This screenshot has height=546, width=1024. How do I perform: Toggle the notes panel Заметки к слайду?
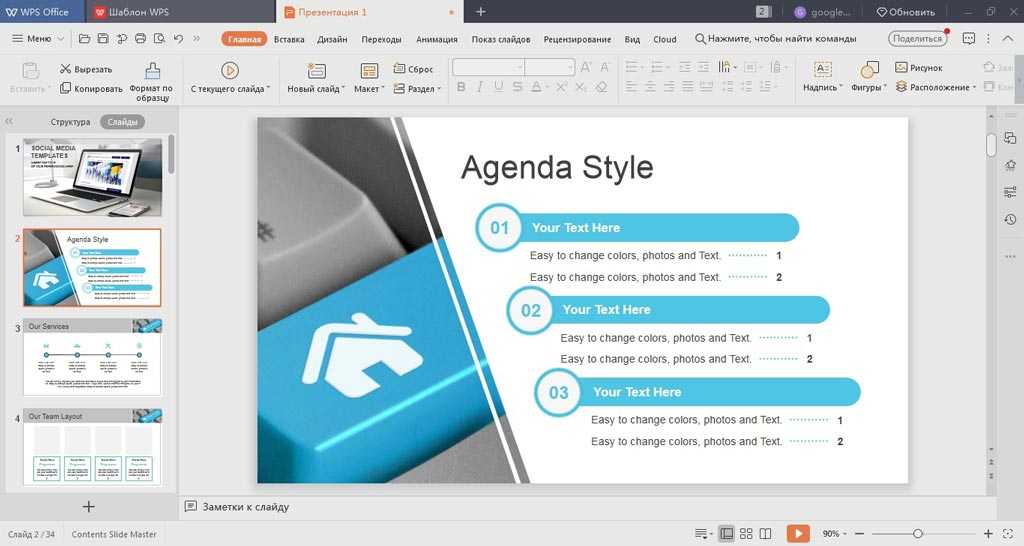click(237, 507)
